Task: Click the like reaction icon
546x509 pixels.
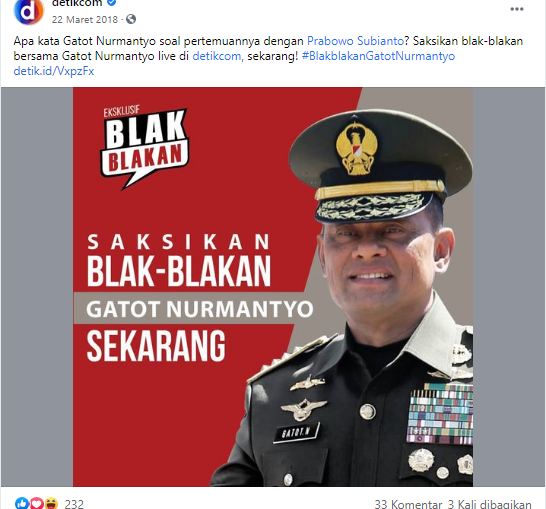Action: tap(21, 504)
